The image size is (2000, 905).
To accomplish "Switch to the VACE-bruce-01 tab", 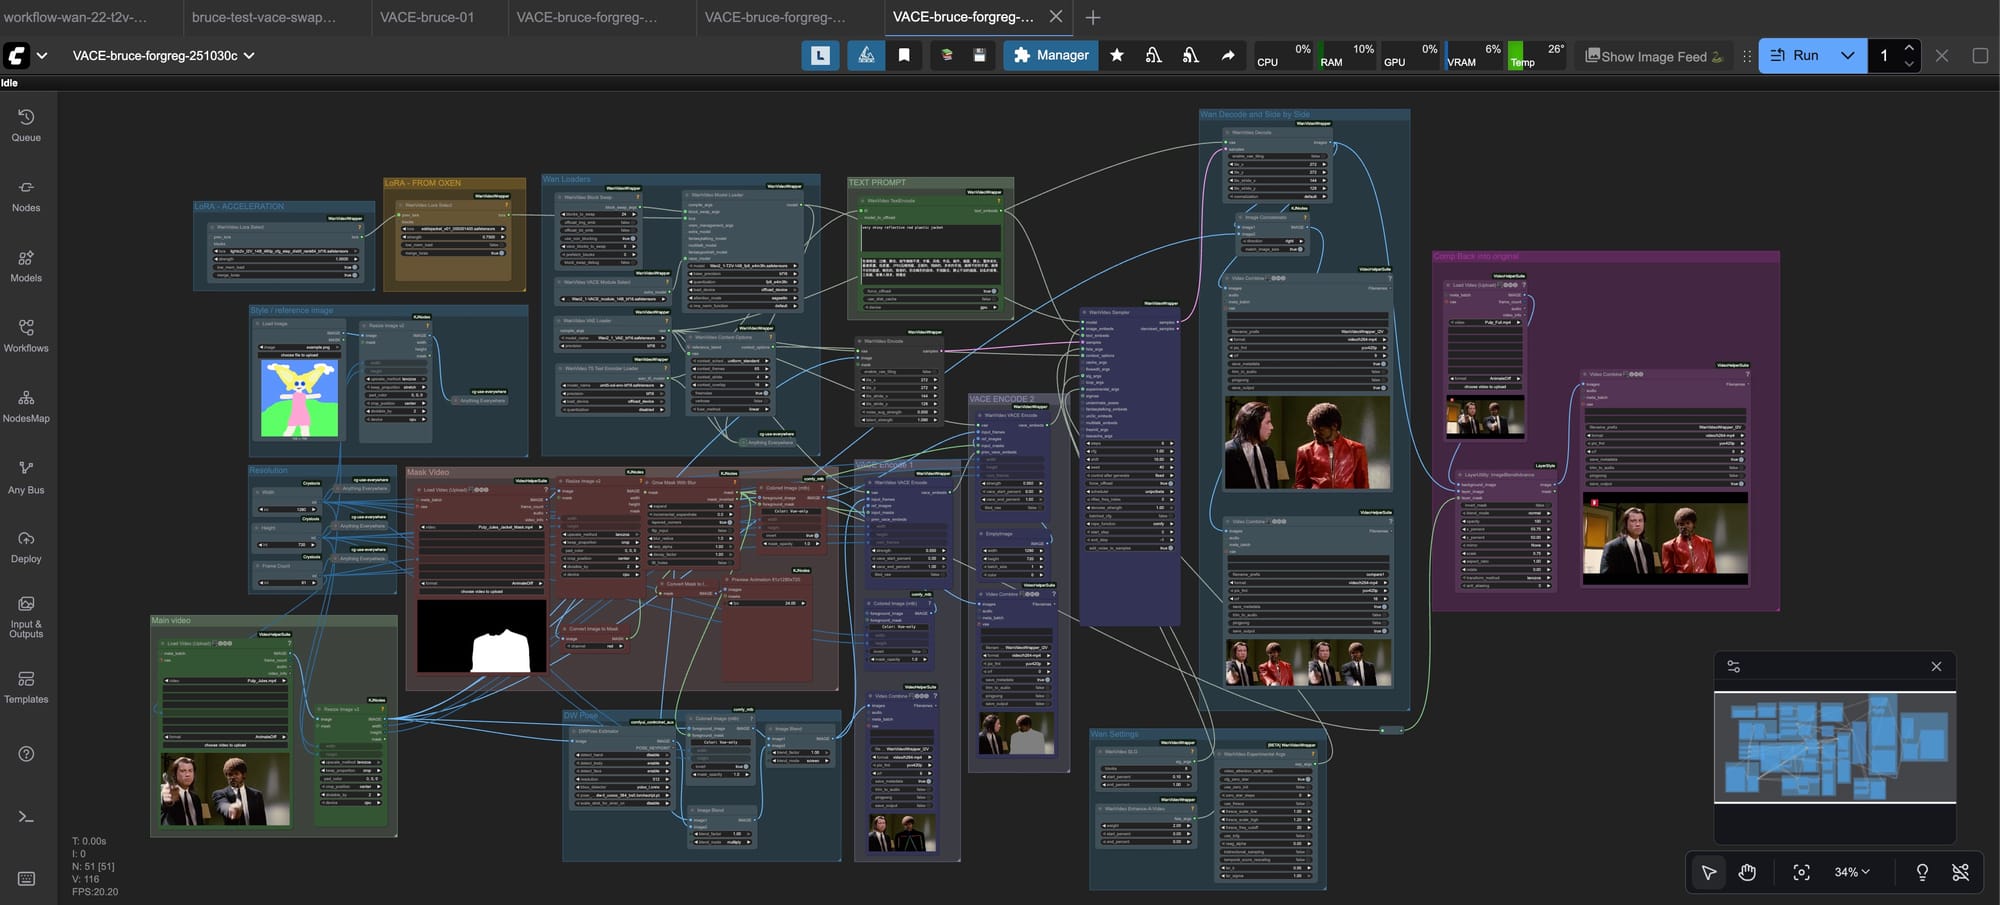I will tap(427, 17).
